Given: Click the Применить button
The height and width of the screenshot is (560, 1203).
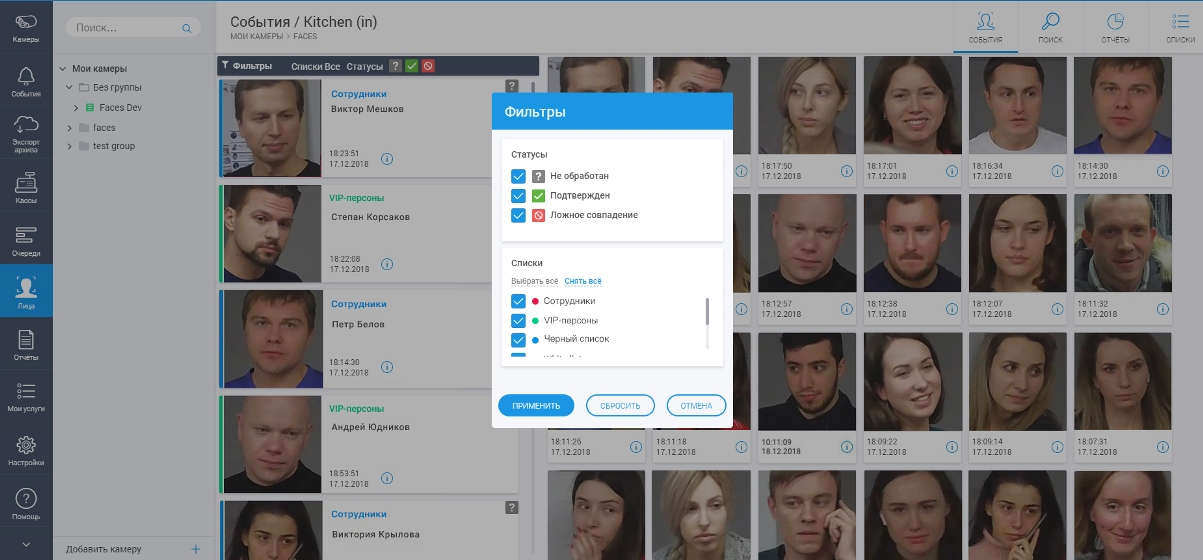Looking at the screenshot, I should [x=536, y=406].
